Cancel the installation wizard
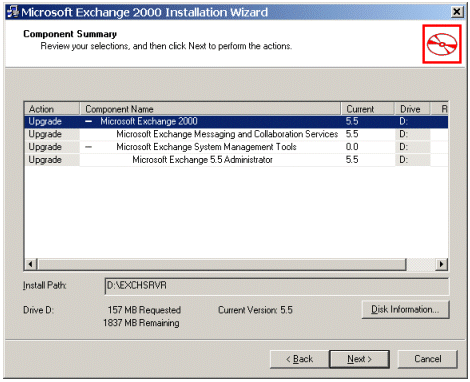 (428, 359)
